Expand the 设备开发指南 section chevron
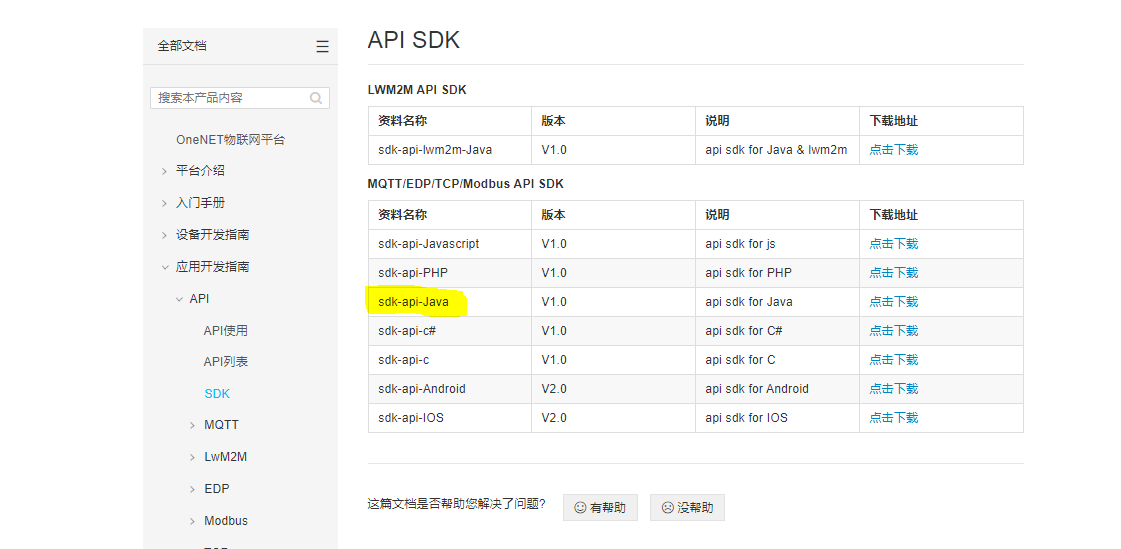Screen dimensions: 1121x549 pyautogui.click(x=164, y=236)
